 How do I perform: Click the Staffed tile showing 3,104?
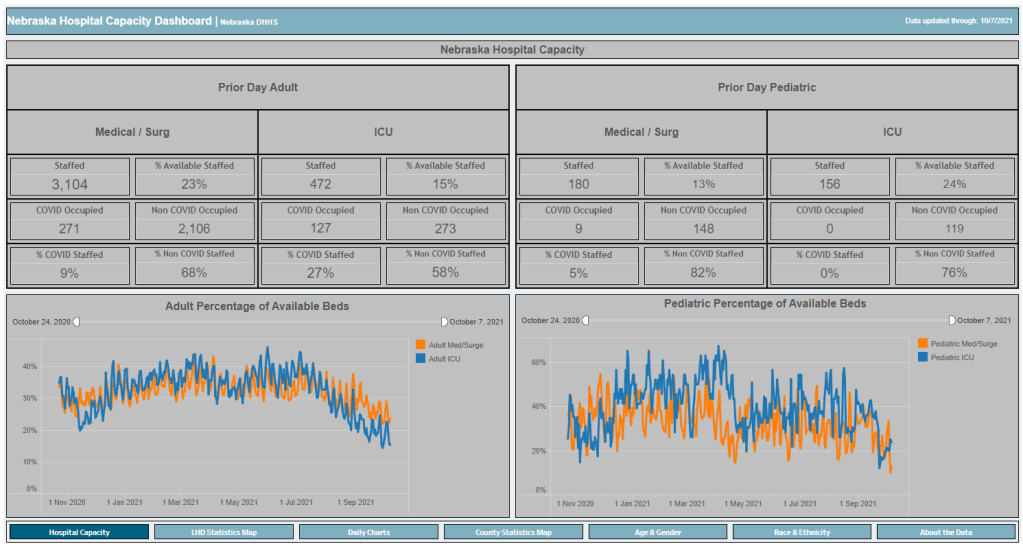[x=70, y=177]
